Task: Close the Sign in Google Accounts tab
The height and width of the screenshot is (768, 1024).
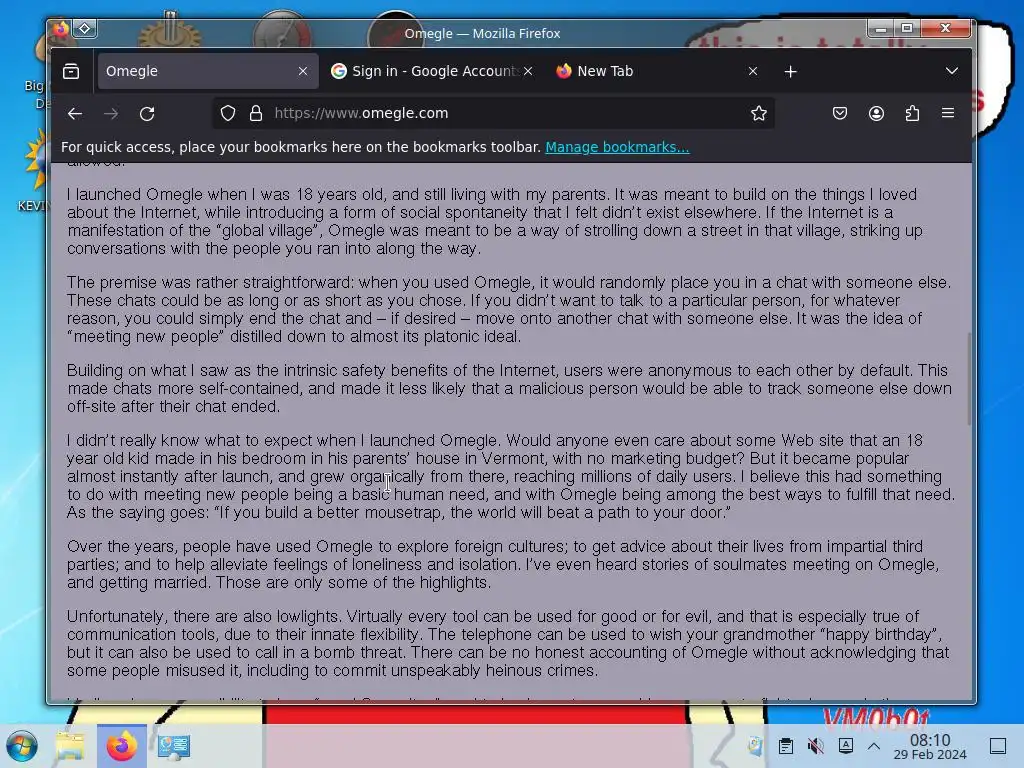Action: (528, 71)
